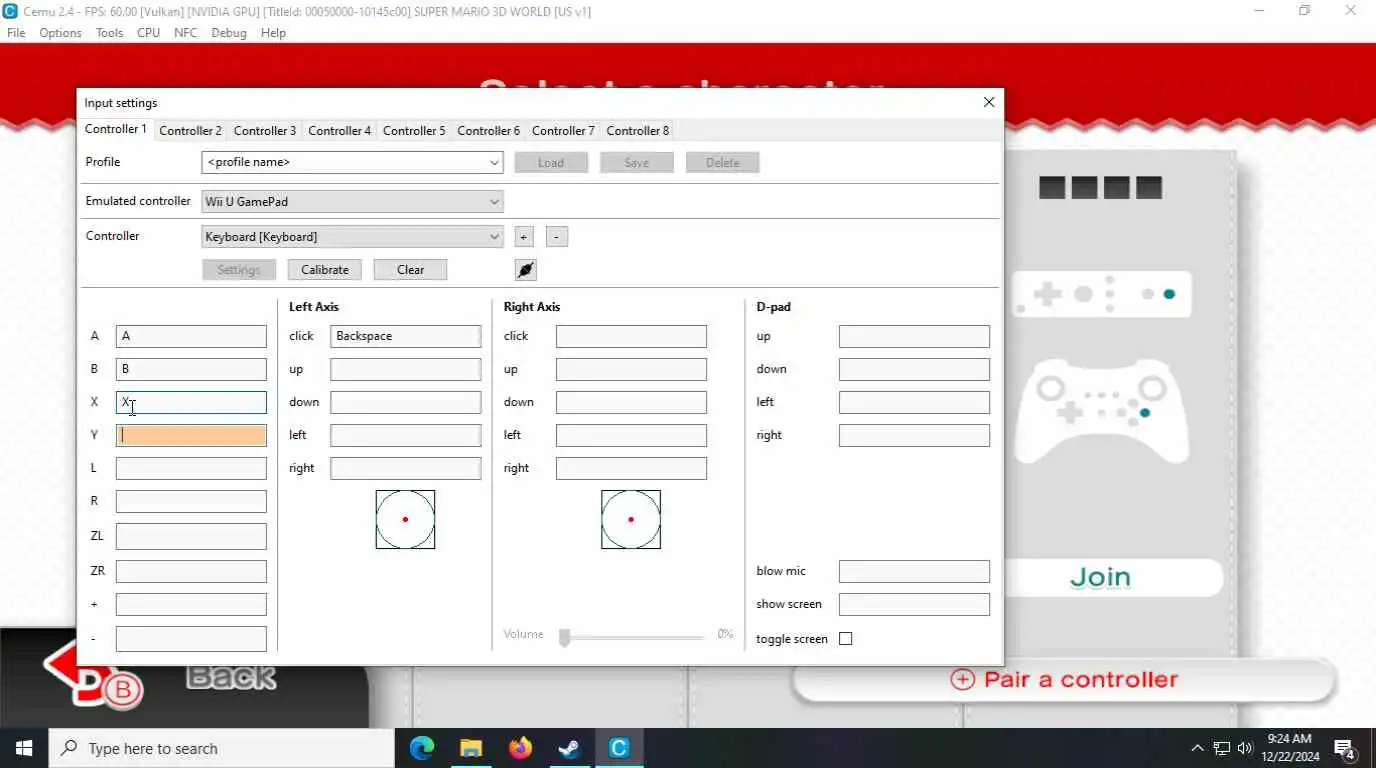1376x768 pixels.
Task: Click the Settings button
Action: click(x=239, y=270)
